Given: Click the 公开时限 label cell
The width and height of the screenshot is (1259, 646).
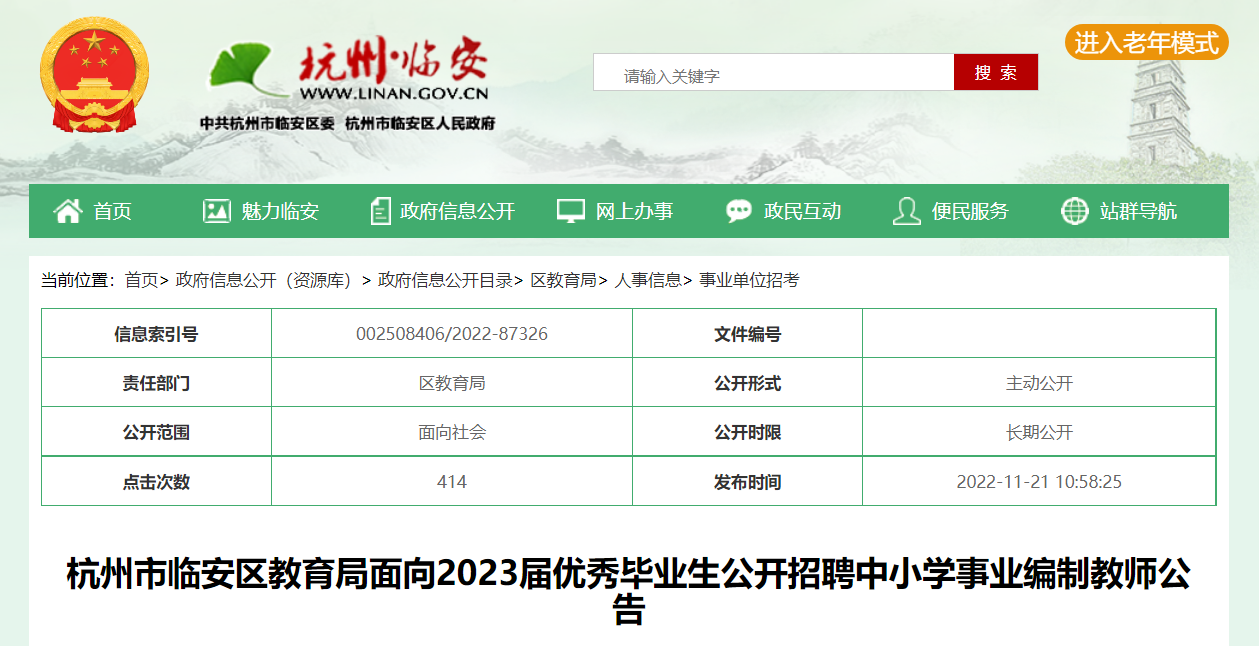Looking at the screenshot, I should (x=747, y=432).
